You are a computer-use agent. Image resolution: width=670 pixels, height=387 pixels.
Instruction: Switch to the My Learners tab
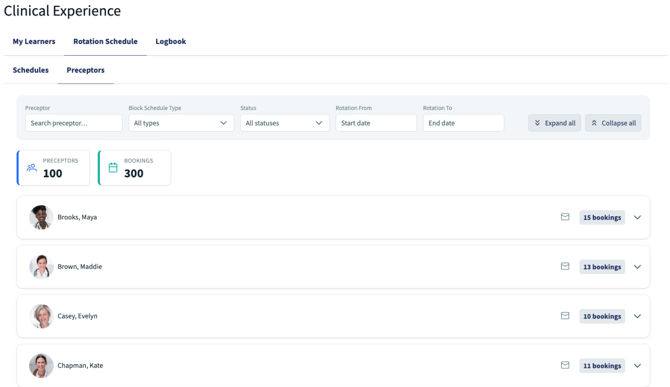click(34, 41)
